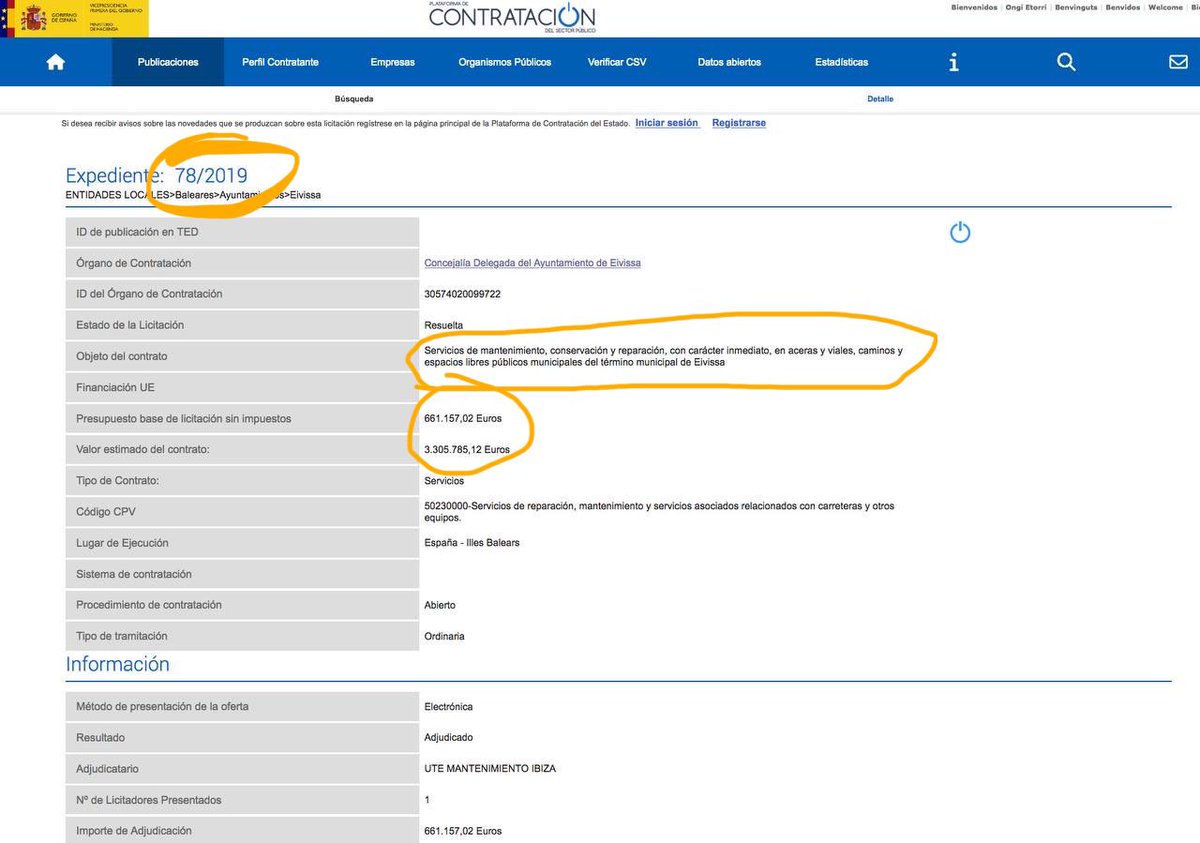Click the Abierto procedure value
The width and height of the screenshot is (1200, 843).
[x=440, y=605]
